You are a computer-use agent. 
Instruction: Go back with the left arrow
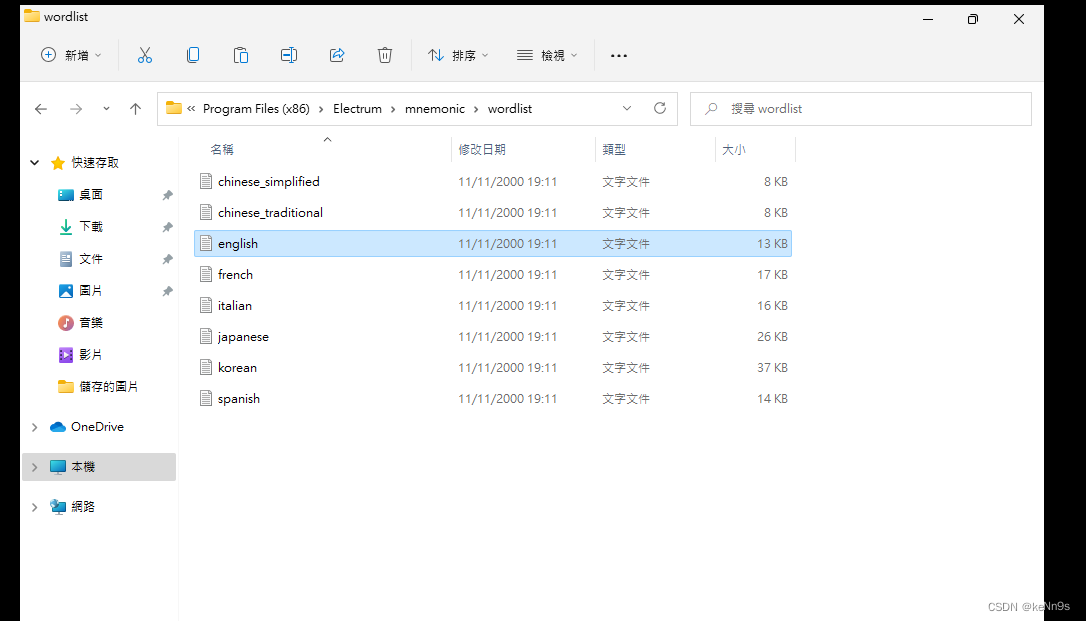pos(41,109)
